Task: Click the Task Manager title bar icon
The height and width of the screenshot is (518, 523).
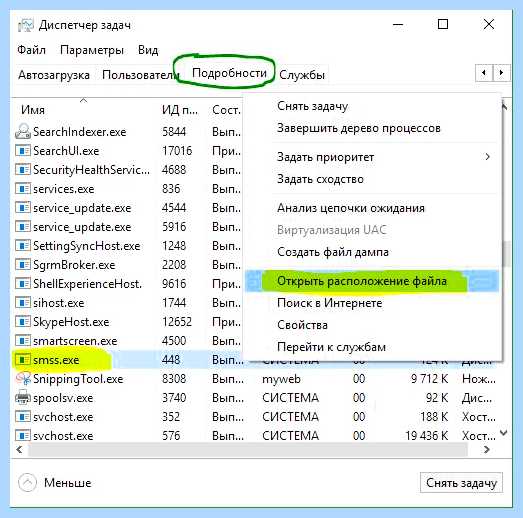Action: click(x=26, y=25)
